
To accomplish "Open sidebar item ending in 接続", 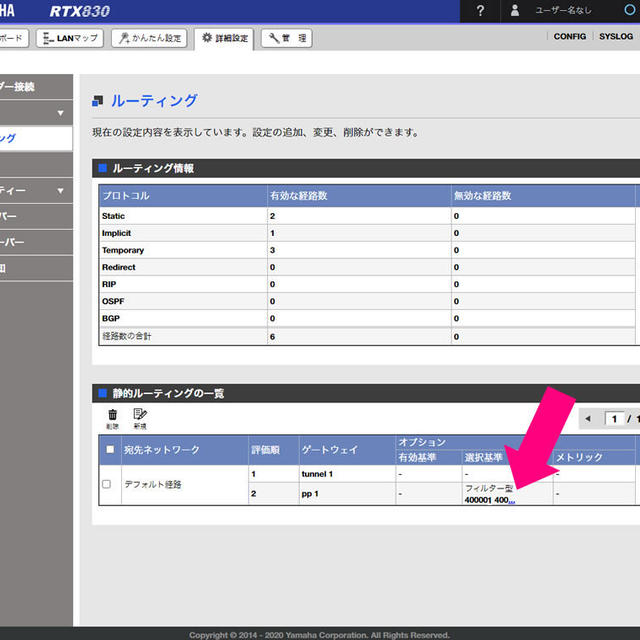I will (36, 87).
